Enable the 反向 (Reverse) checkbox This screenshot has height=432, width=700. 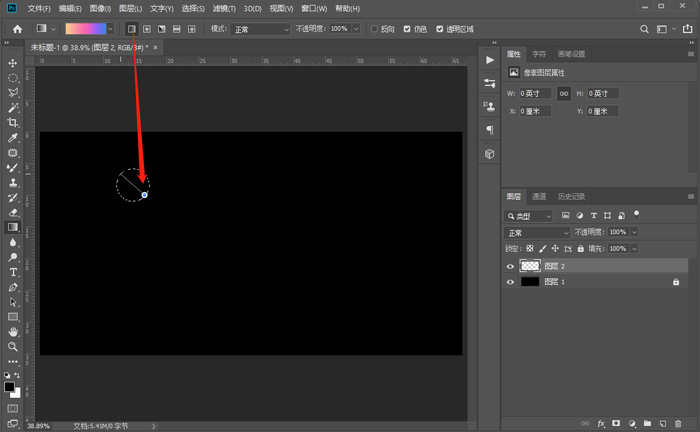(374, 29)
